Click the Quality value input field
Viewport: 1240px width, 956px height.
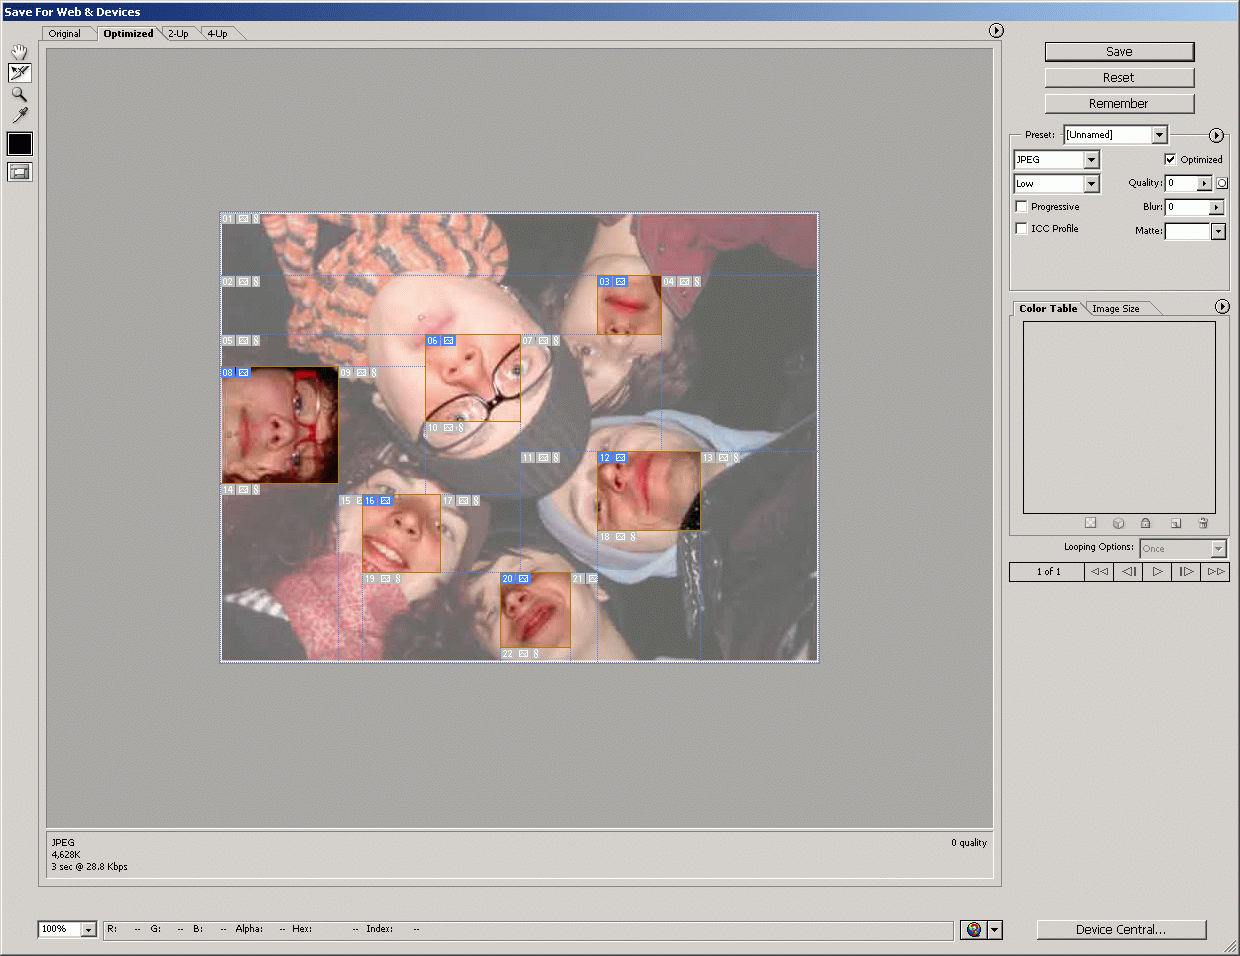point(1181,183)
